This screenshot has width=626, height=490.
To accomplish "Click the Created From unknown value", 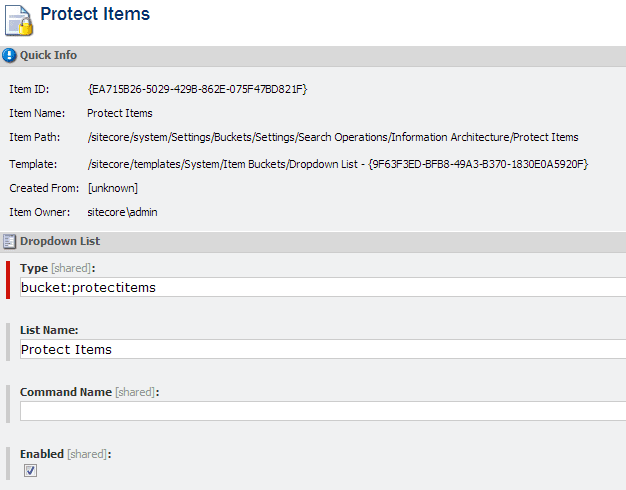I will coord(112,188).
